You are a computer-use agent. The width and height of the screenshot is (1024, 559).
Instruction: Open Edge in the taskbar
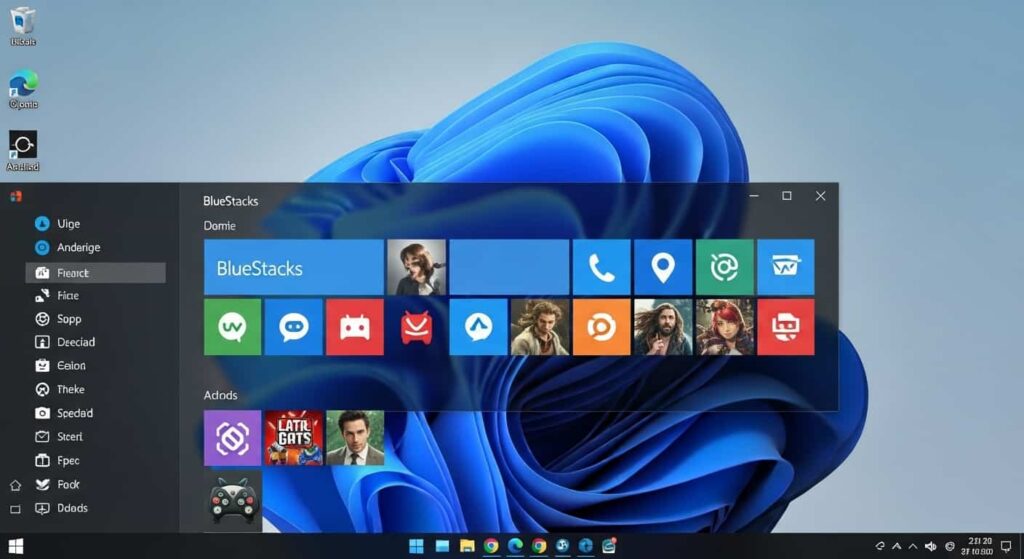pyautogui.click(x=515, y=546)
